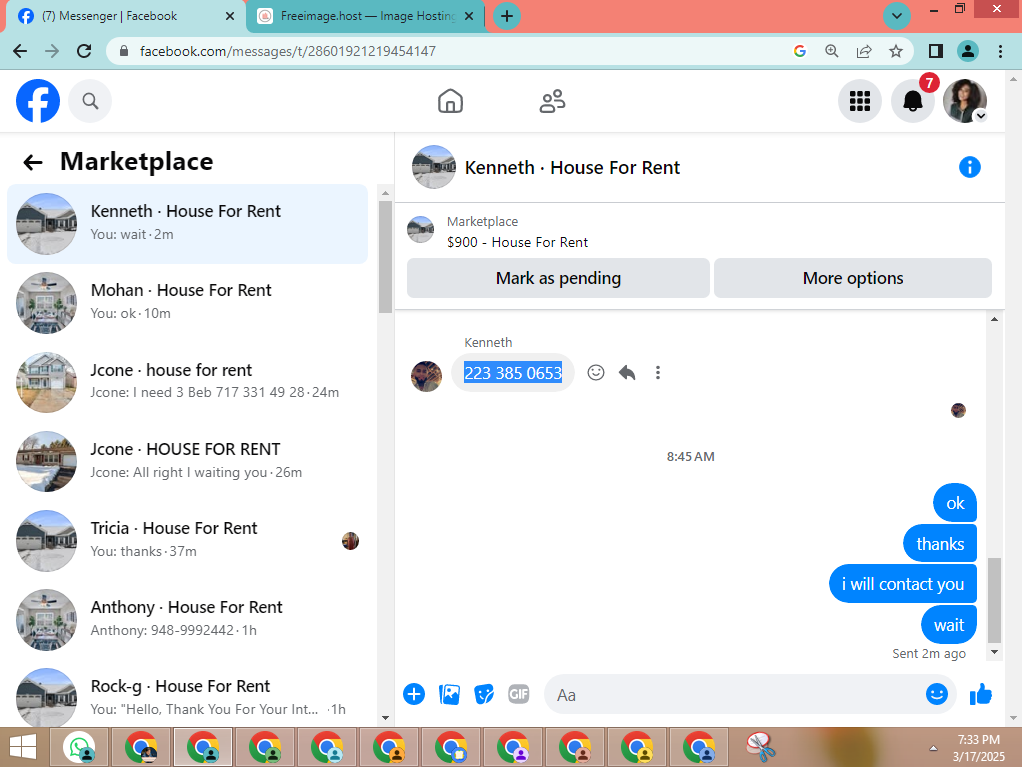The image size is (1022, 767).
Task: Click Kenneth's avatar beside phone number message
Action: [426, 377]
